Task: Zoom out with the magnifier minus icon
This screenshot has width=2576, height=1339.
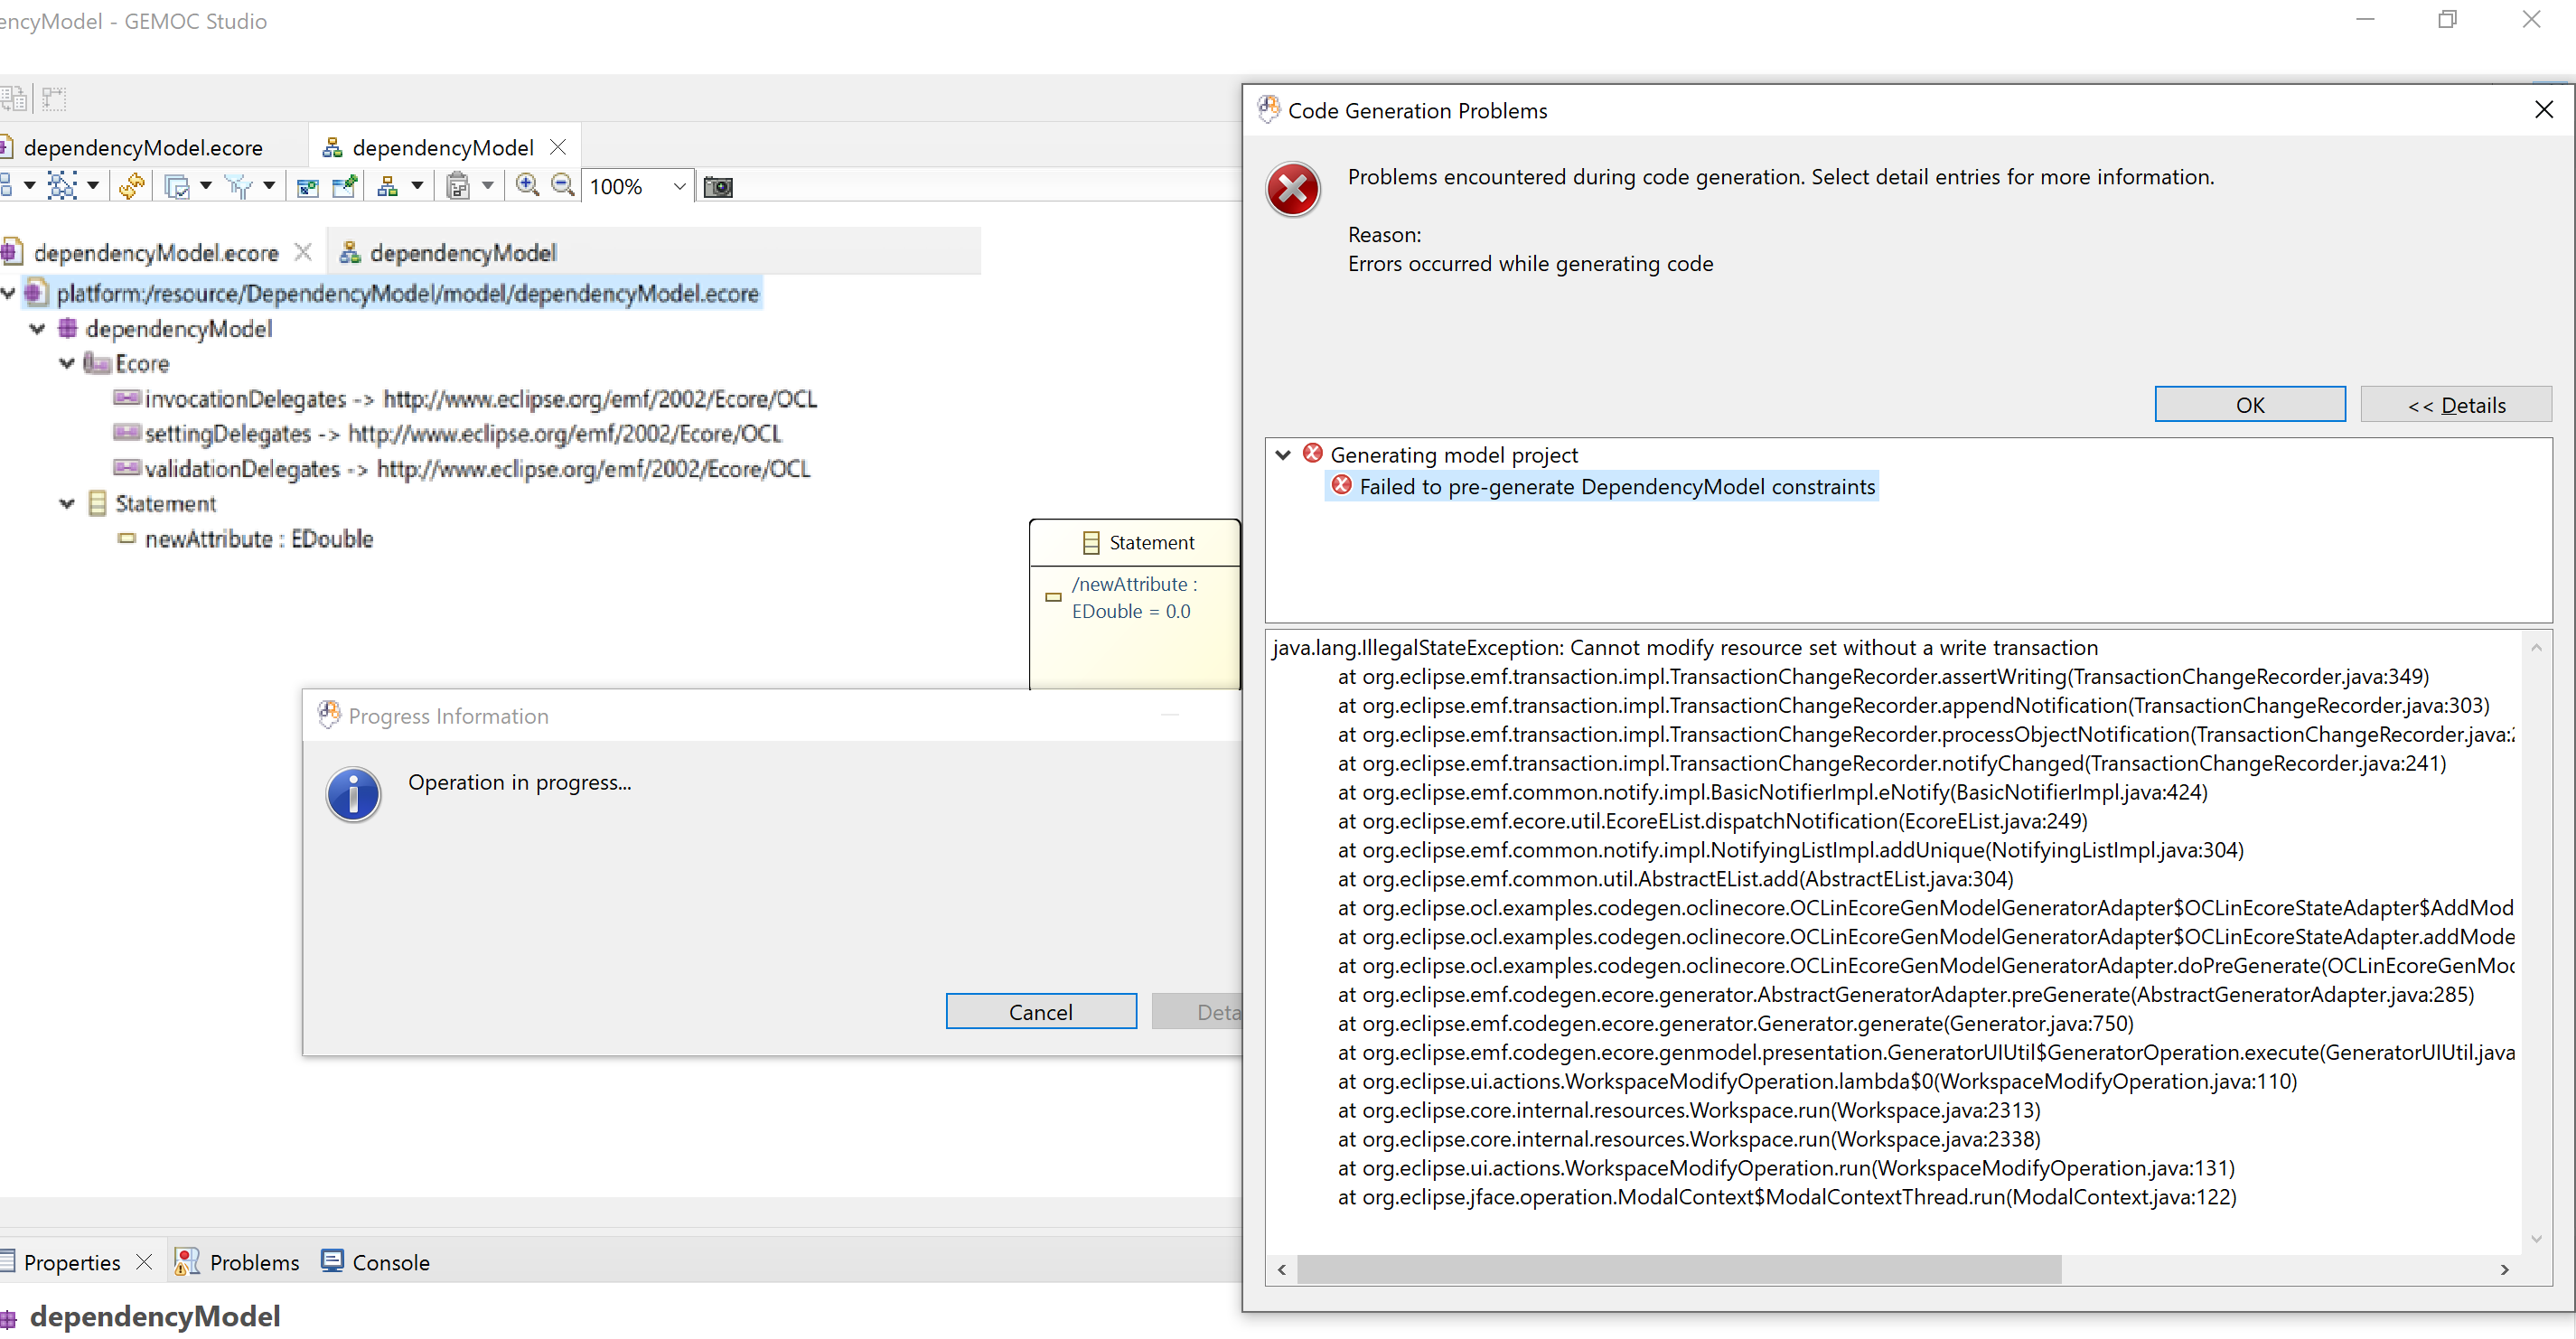Action: point(563,185)
